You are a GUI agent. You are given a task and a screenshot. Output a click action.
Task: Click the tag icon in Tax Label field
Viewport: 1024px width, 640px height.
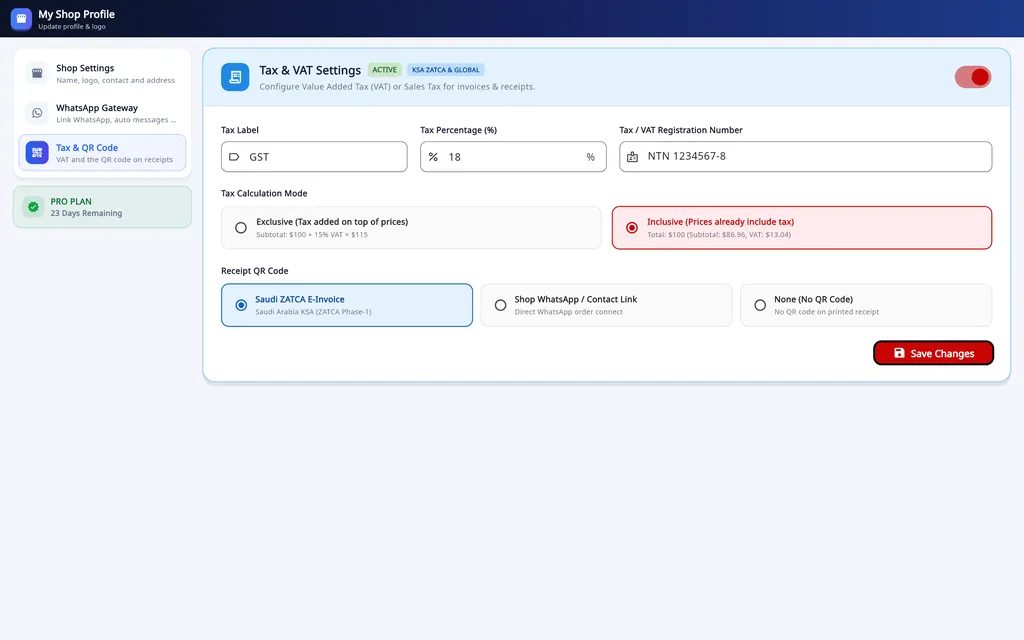coord(234,157)
